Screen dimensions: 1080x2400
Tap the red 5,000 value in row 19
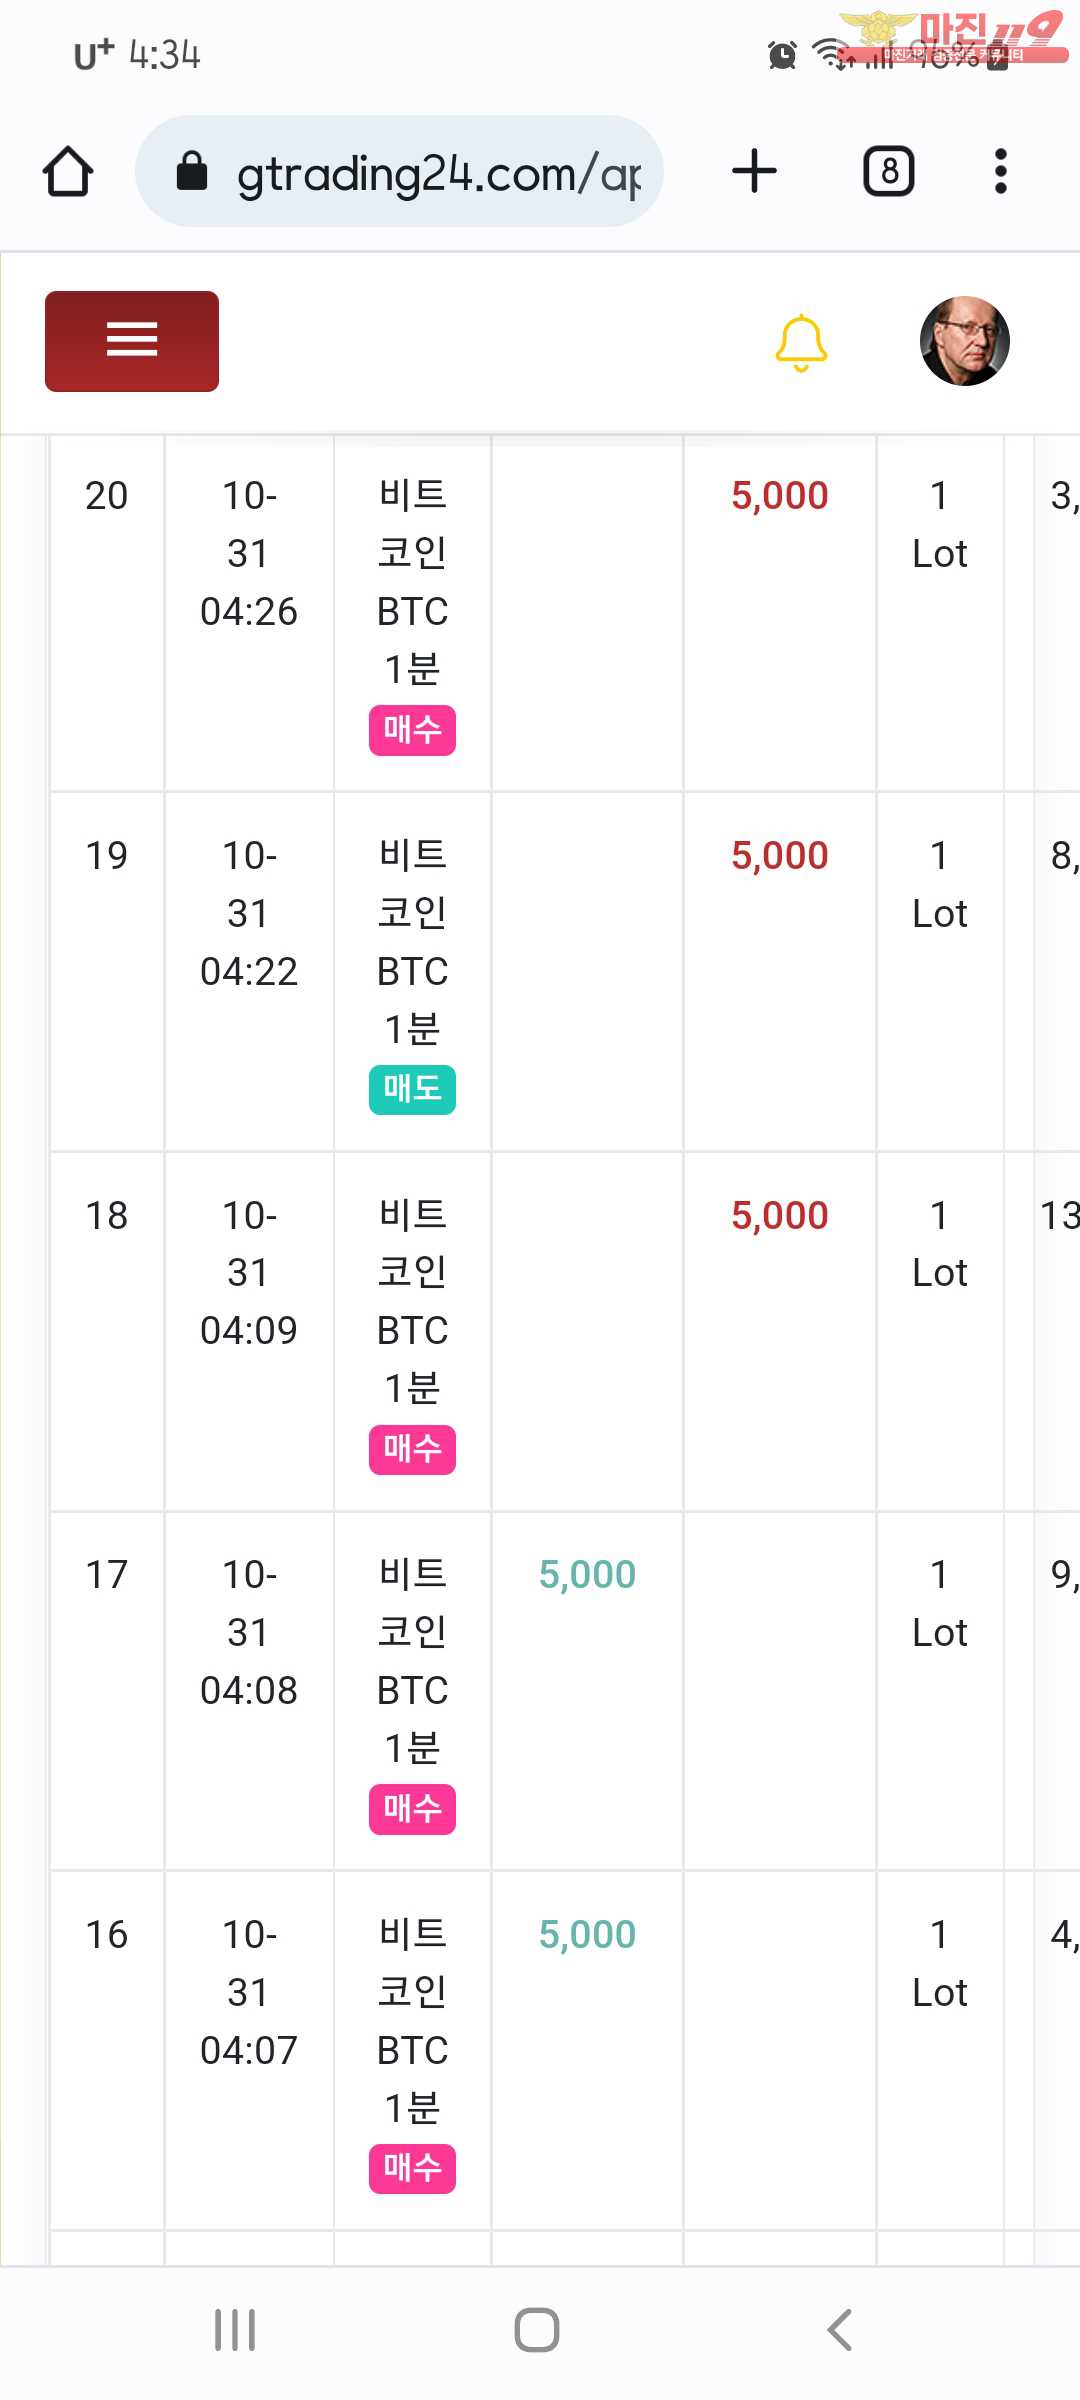[780, 856]
